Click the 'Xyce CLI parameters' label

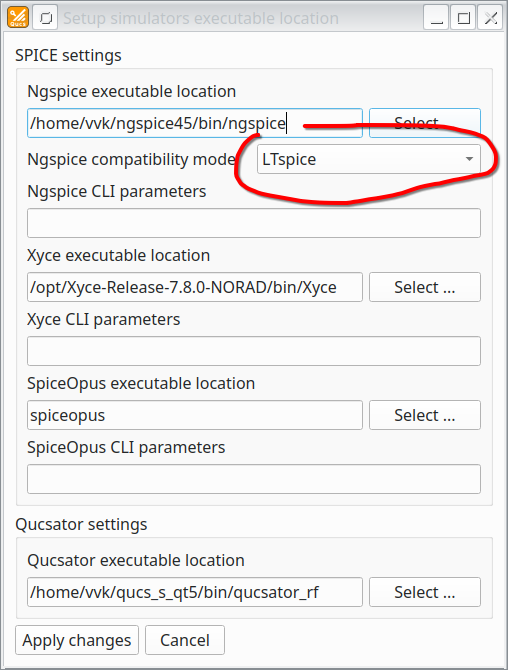[103, 319]
